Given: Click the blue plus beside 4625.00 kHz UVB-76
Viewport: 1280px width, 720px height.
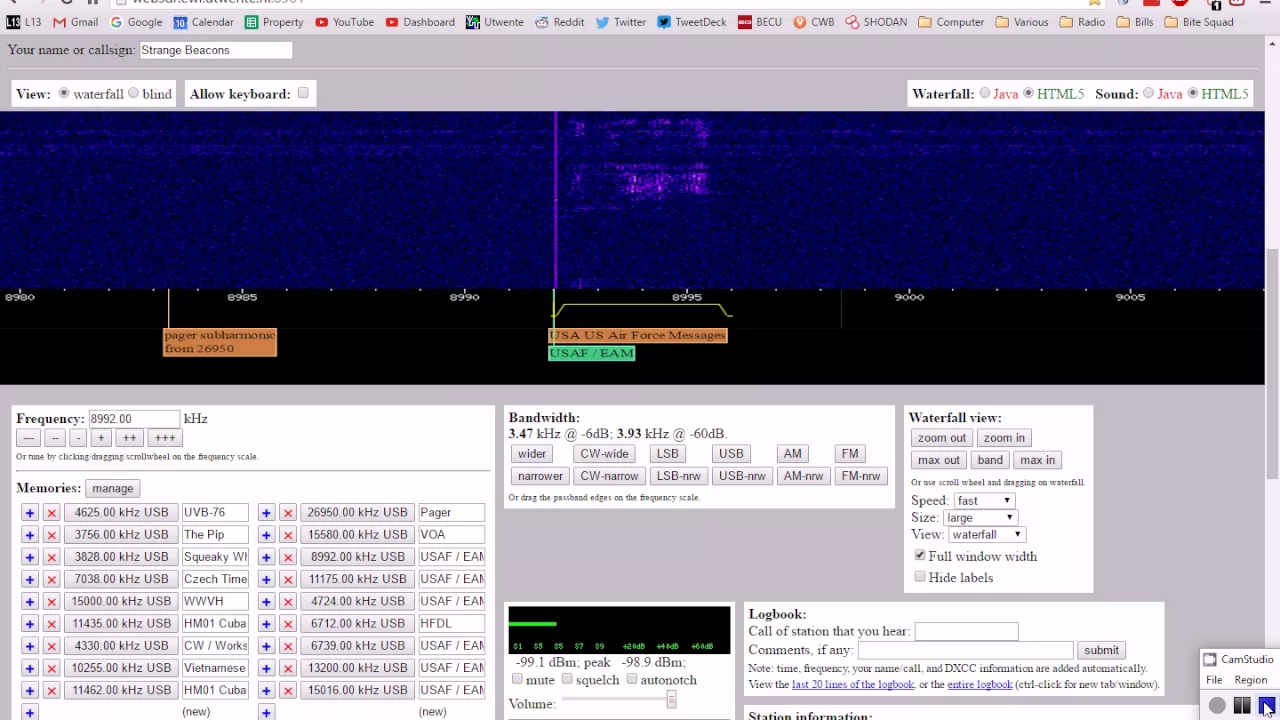Looking at the screenshot, I should (x=30, y=513).
